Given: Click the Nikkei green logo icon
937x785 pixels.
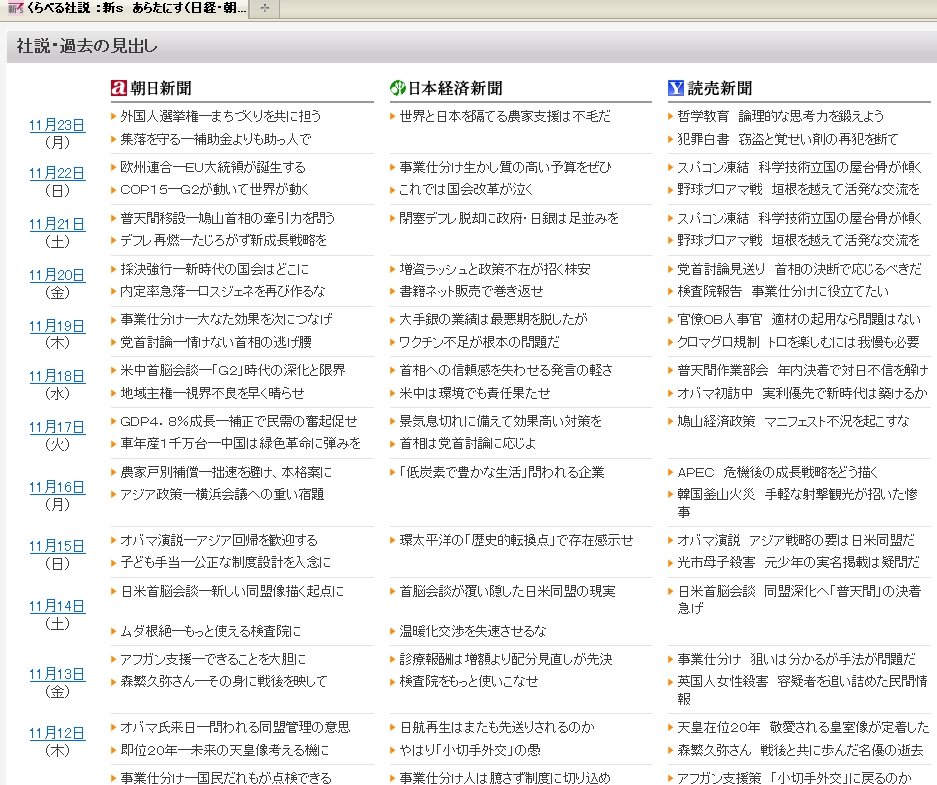Looking at the screenshot, I should 397,88.
